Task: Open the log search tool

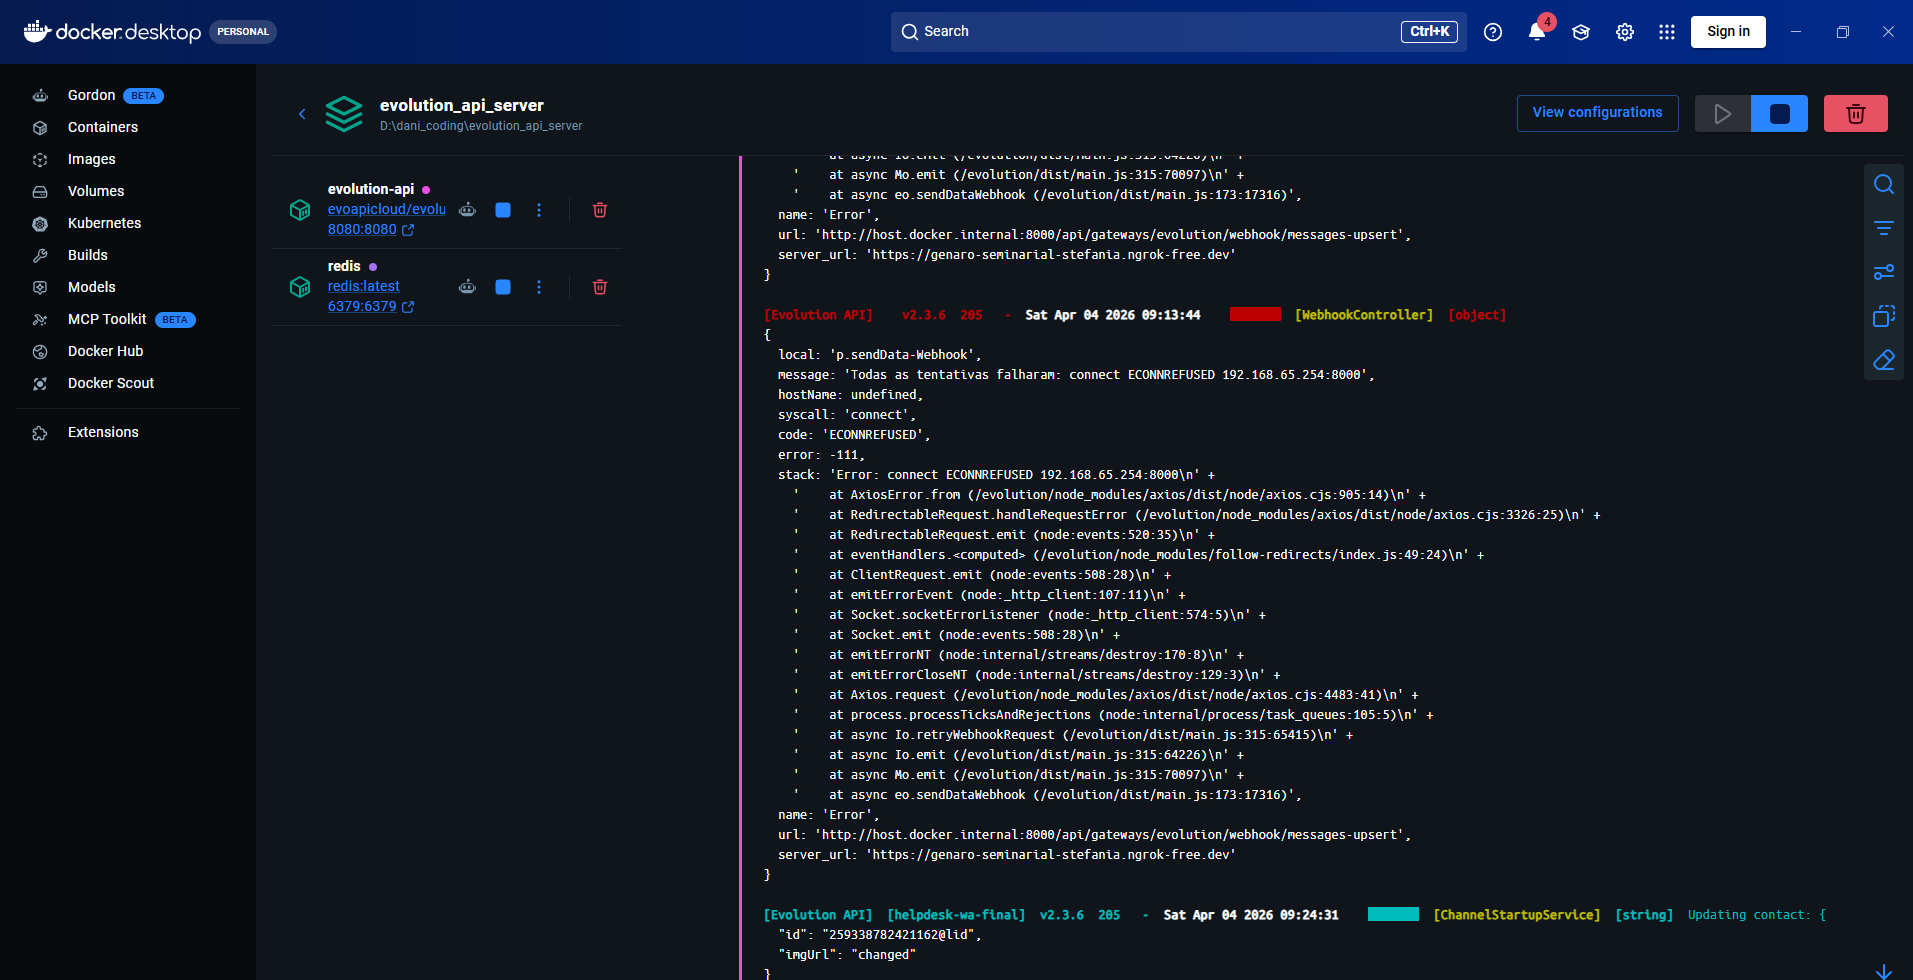Action: click(x=1884, y=184)
